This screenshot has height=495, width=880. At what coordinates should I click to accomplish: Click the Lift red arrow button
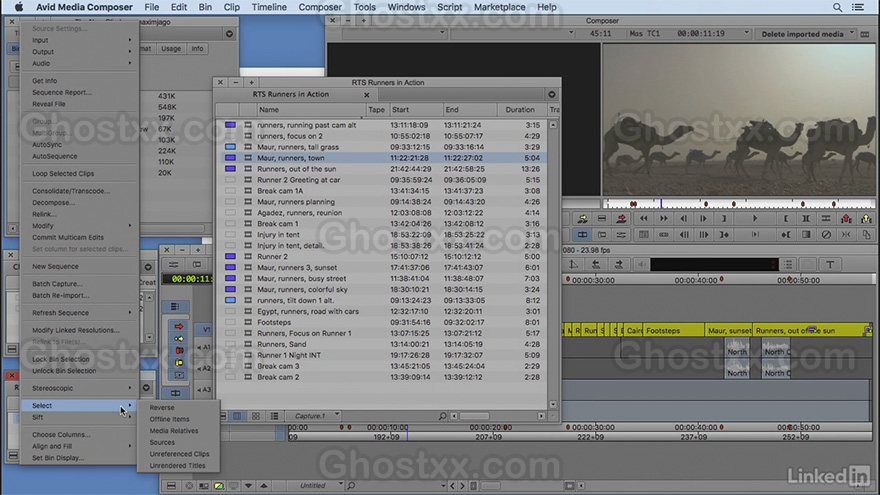846,218
